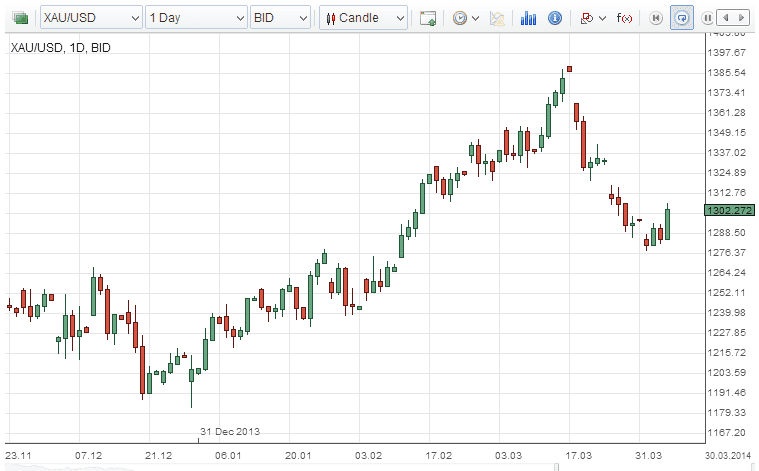This screenshot has width=759, height=471.
Task: Click the green chart icon at toolbar start
Action: (21, 18)
